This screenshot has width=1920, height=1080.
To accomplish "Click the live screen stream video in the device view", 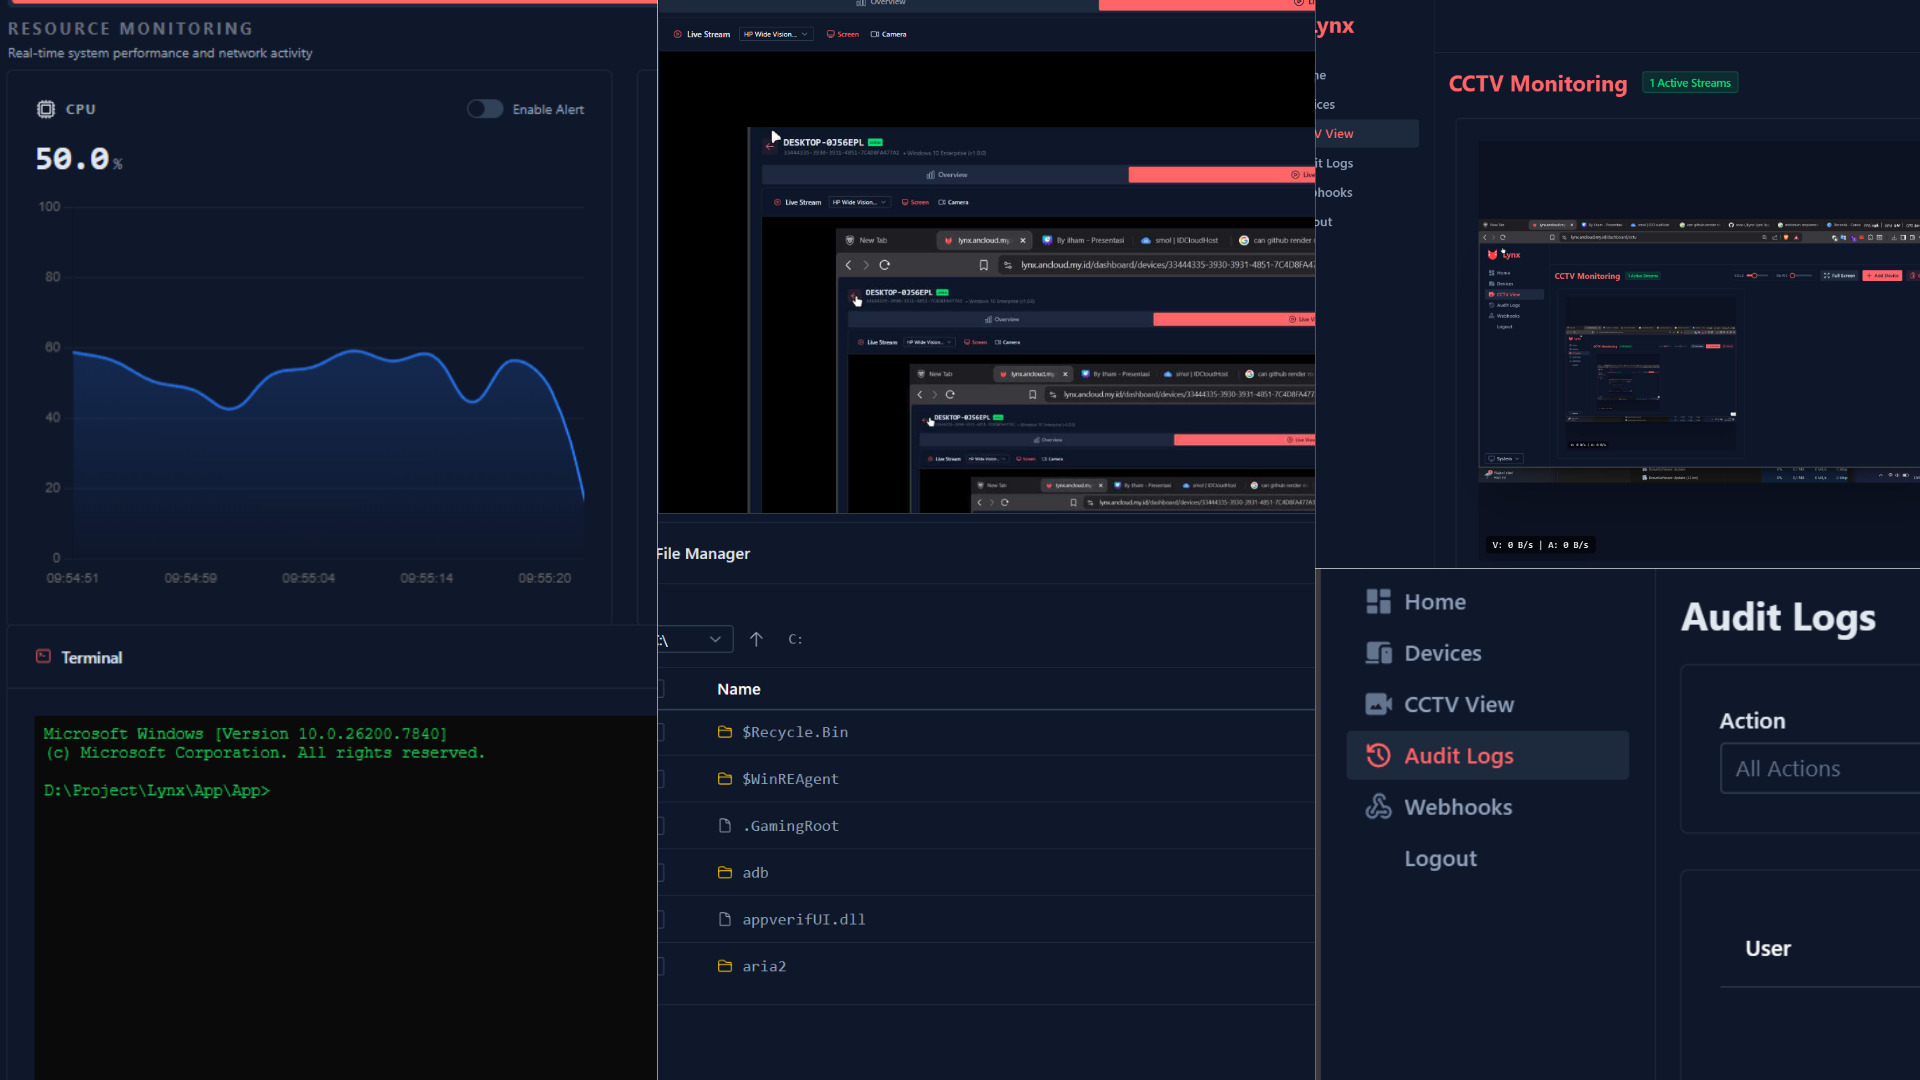I will 986,282.
